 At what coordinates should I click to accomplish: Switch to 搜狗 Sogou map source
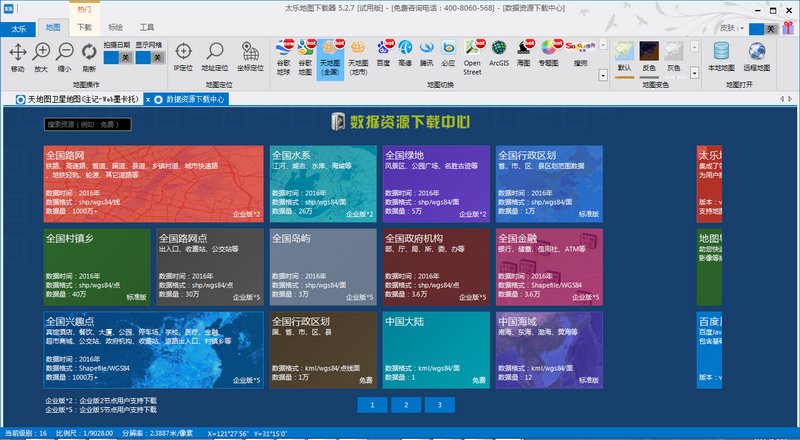point(580,54)
